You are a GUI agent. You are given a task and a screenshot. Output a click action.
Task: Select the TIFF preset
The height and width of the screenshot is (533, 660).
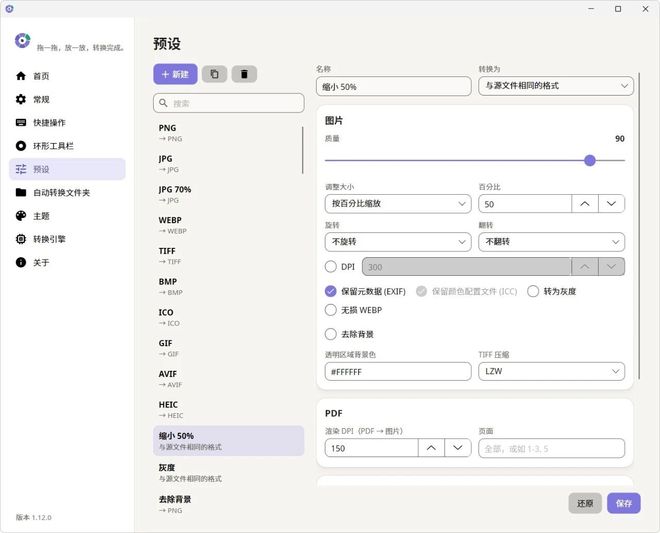tap(227, 256)
